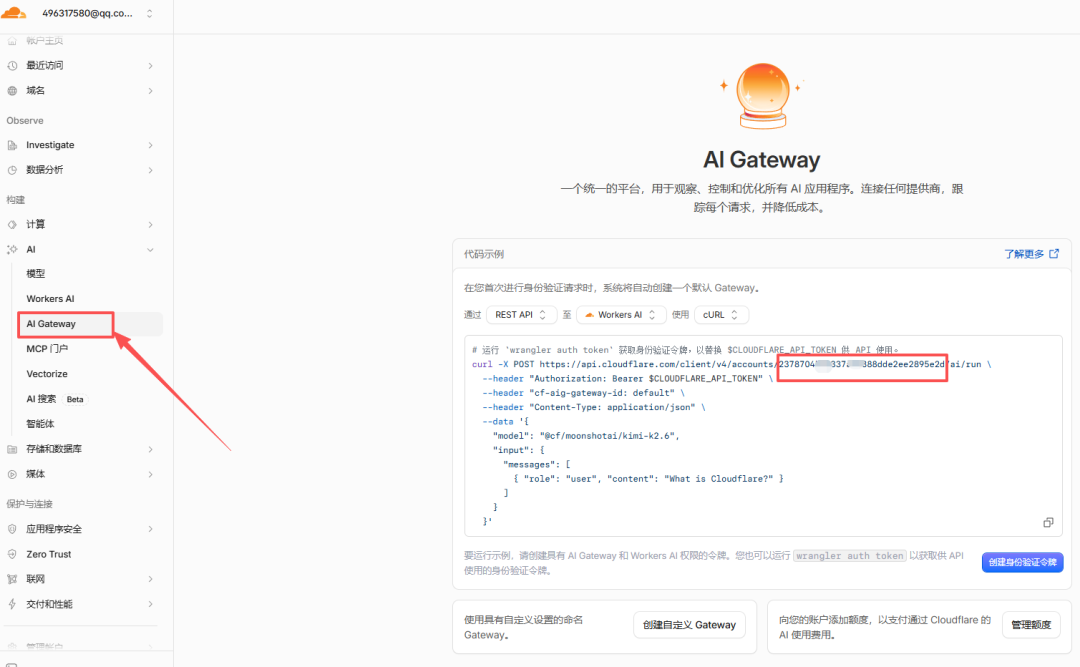Click the AI Gateway page title
1080x667 pixels.
[x=761, y=160]
